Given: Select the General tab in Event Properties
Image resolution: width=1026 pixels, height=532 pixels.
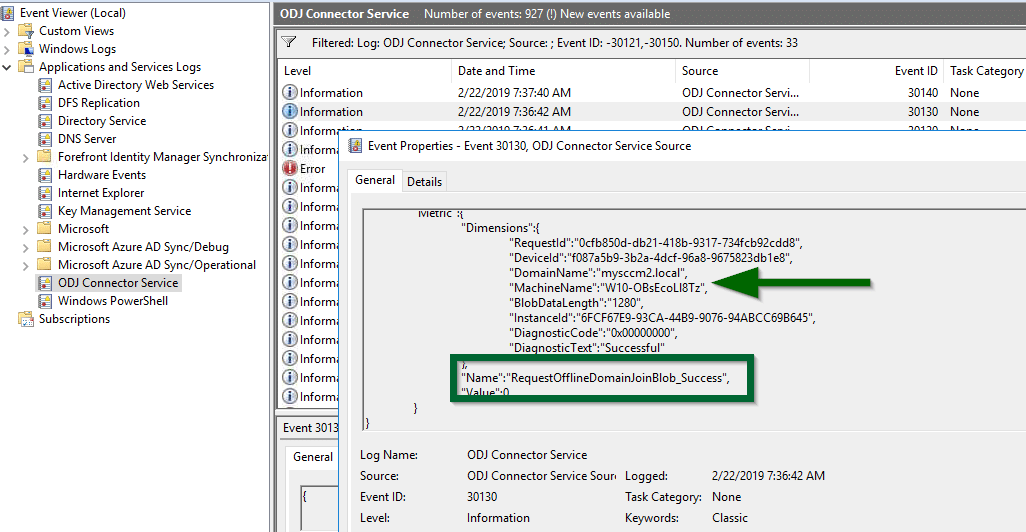Looking at the screenshot, I should click(375, 180).
